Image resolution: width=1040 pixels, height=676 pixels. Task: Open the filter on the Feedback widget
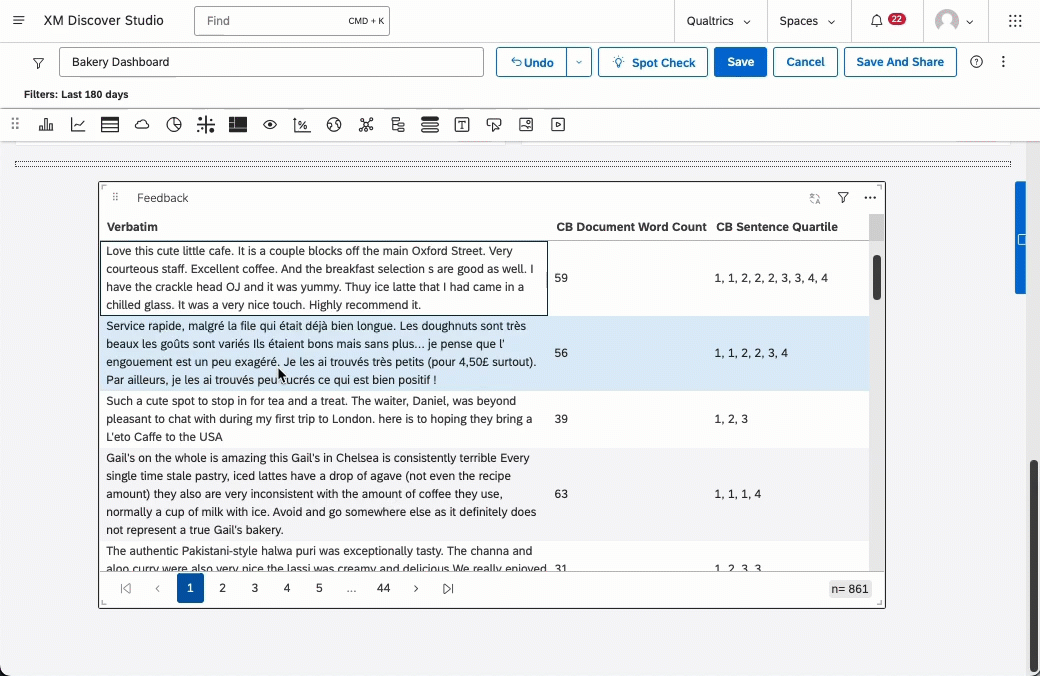[843, 197]
